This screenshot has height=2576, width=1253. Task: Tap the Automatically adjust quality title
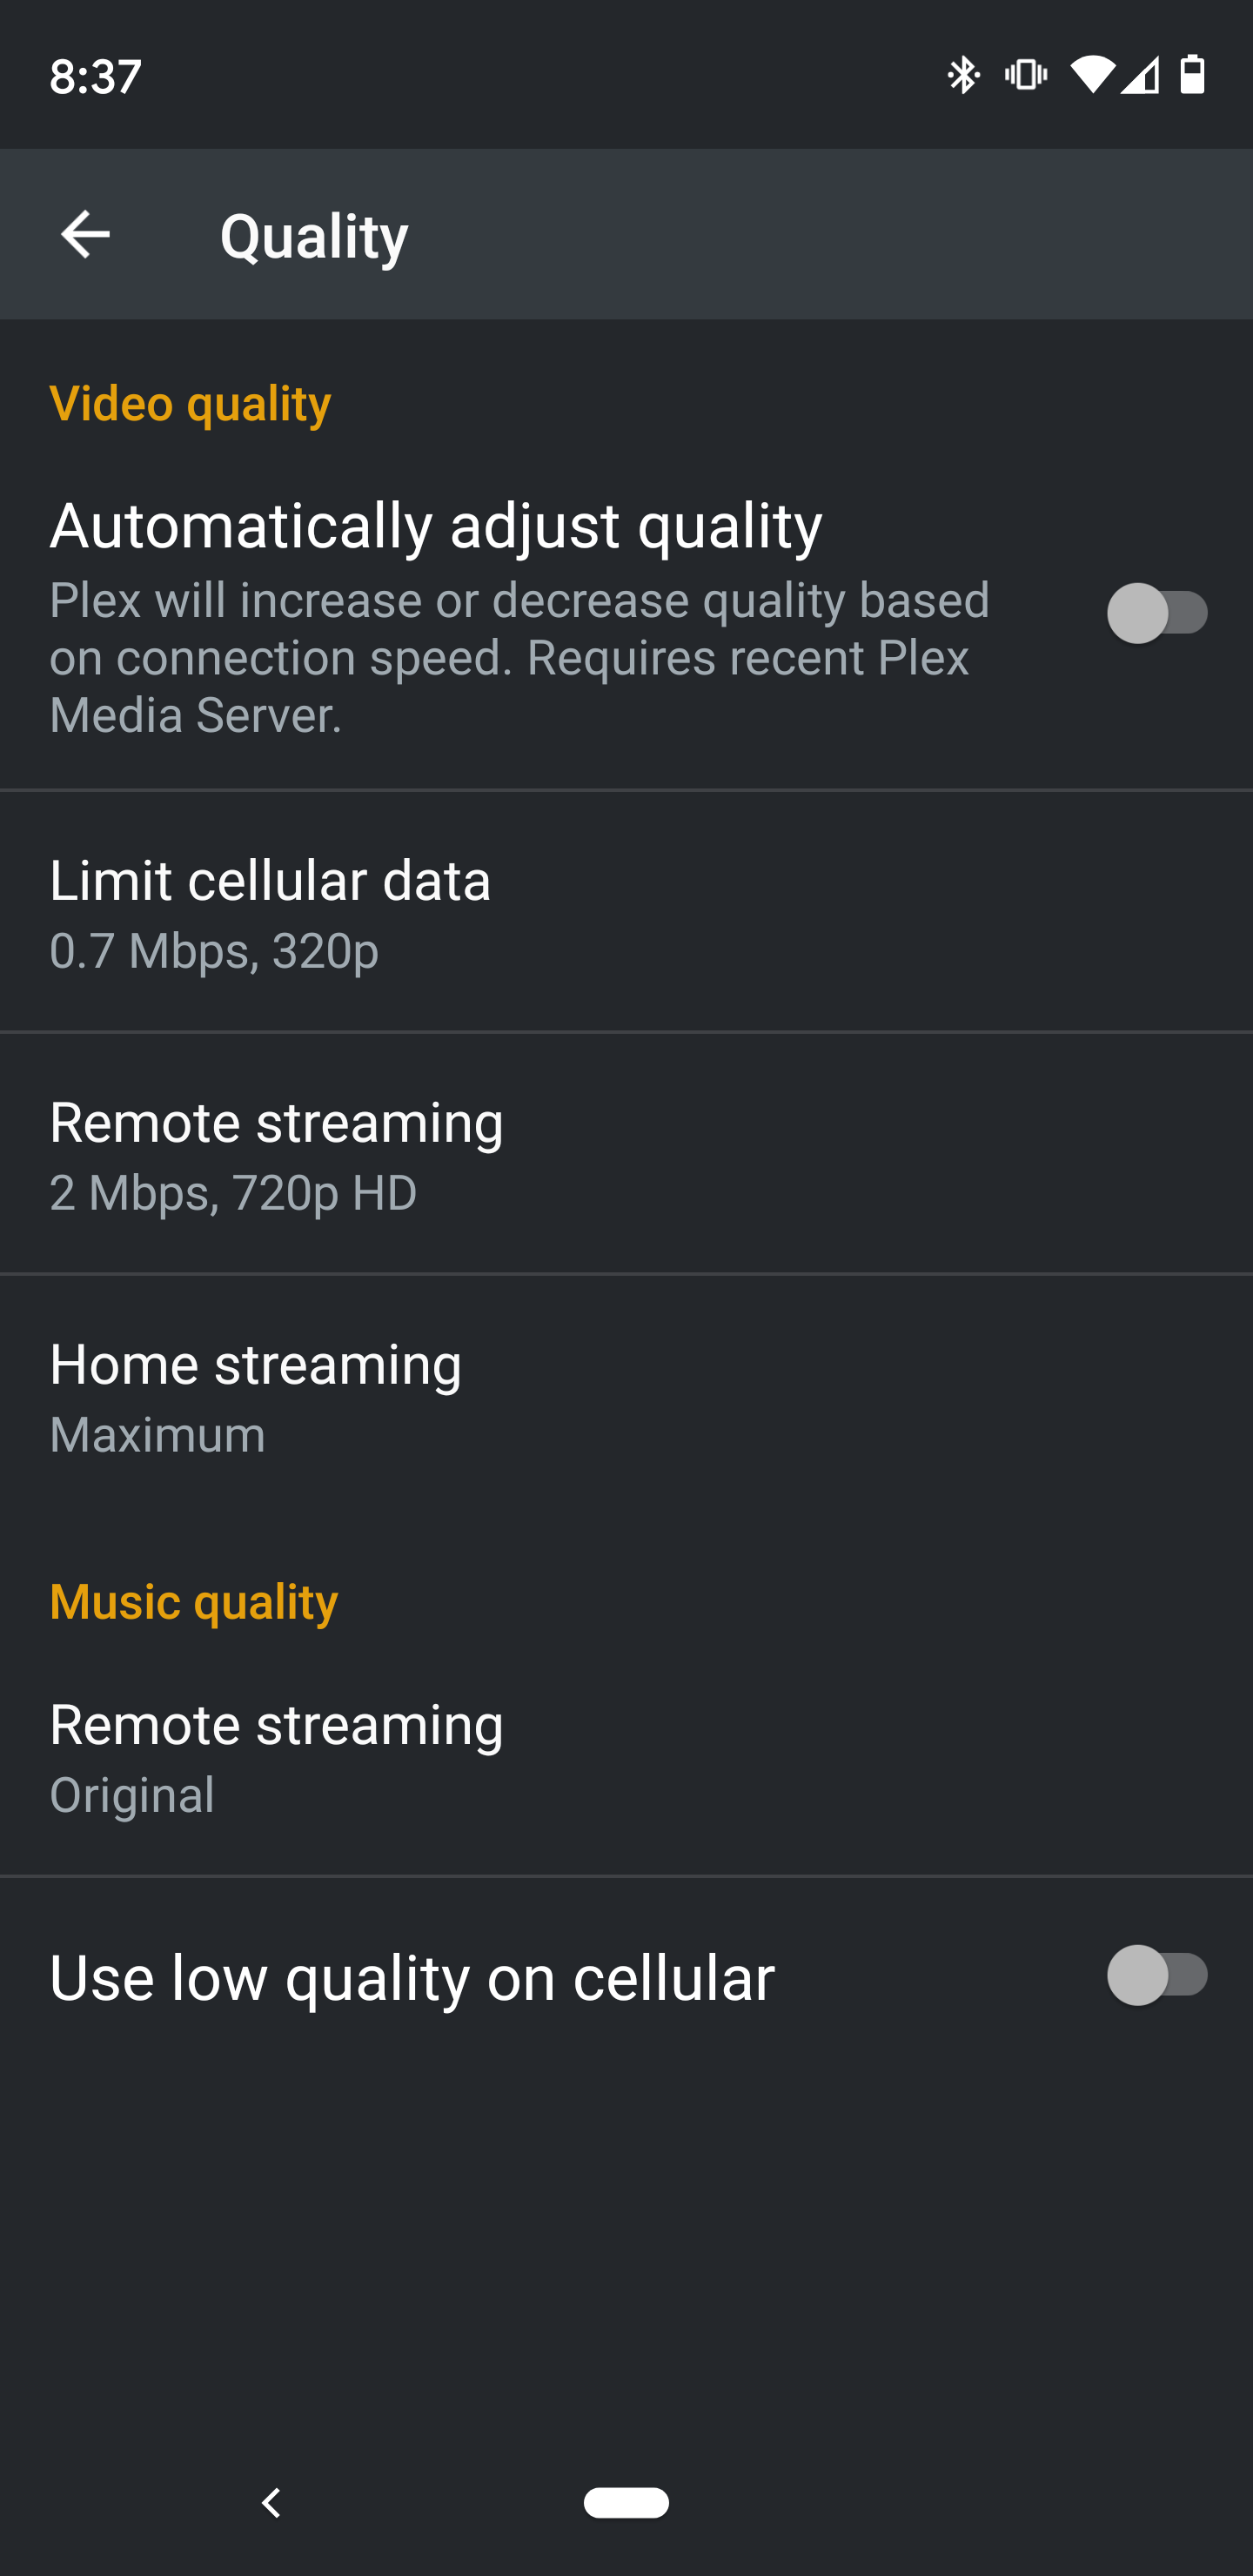tap(436, 525)
